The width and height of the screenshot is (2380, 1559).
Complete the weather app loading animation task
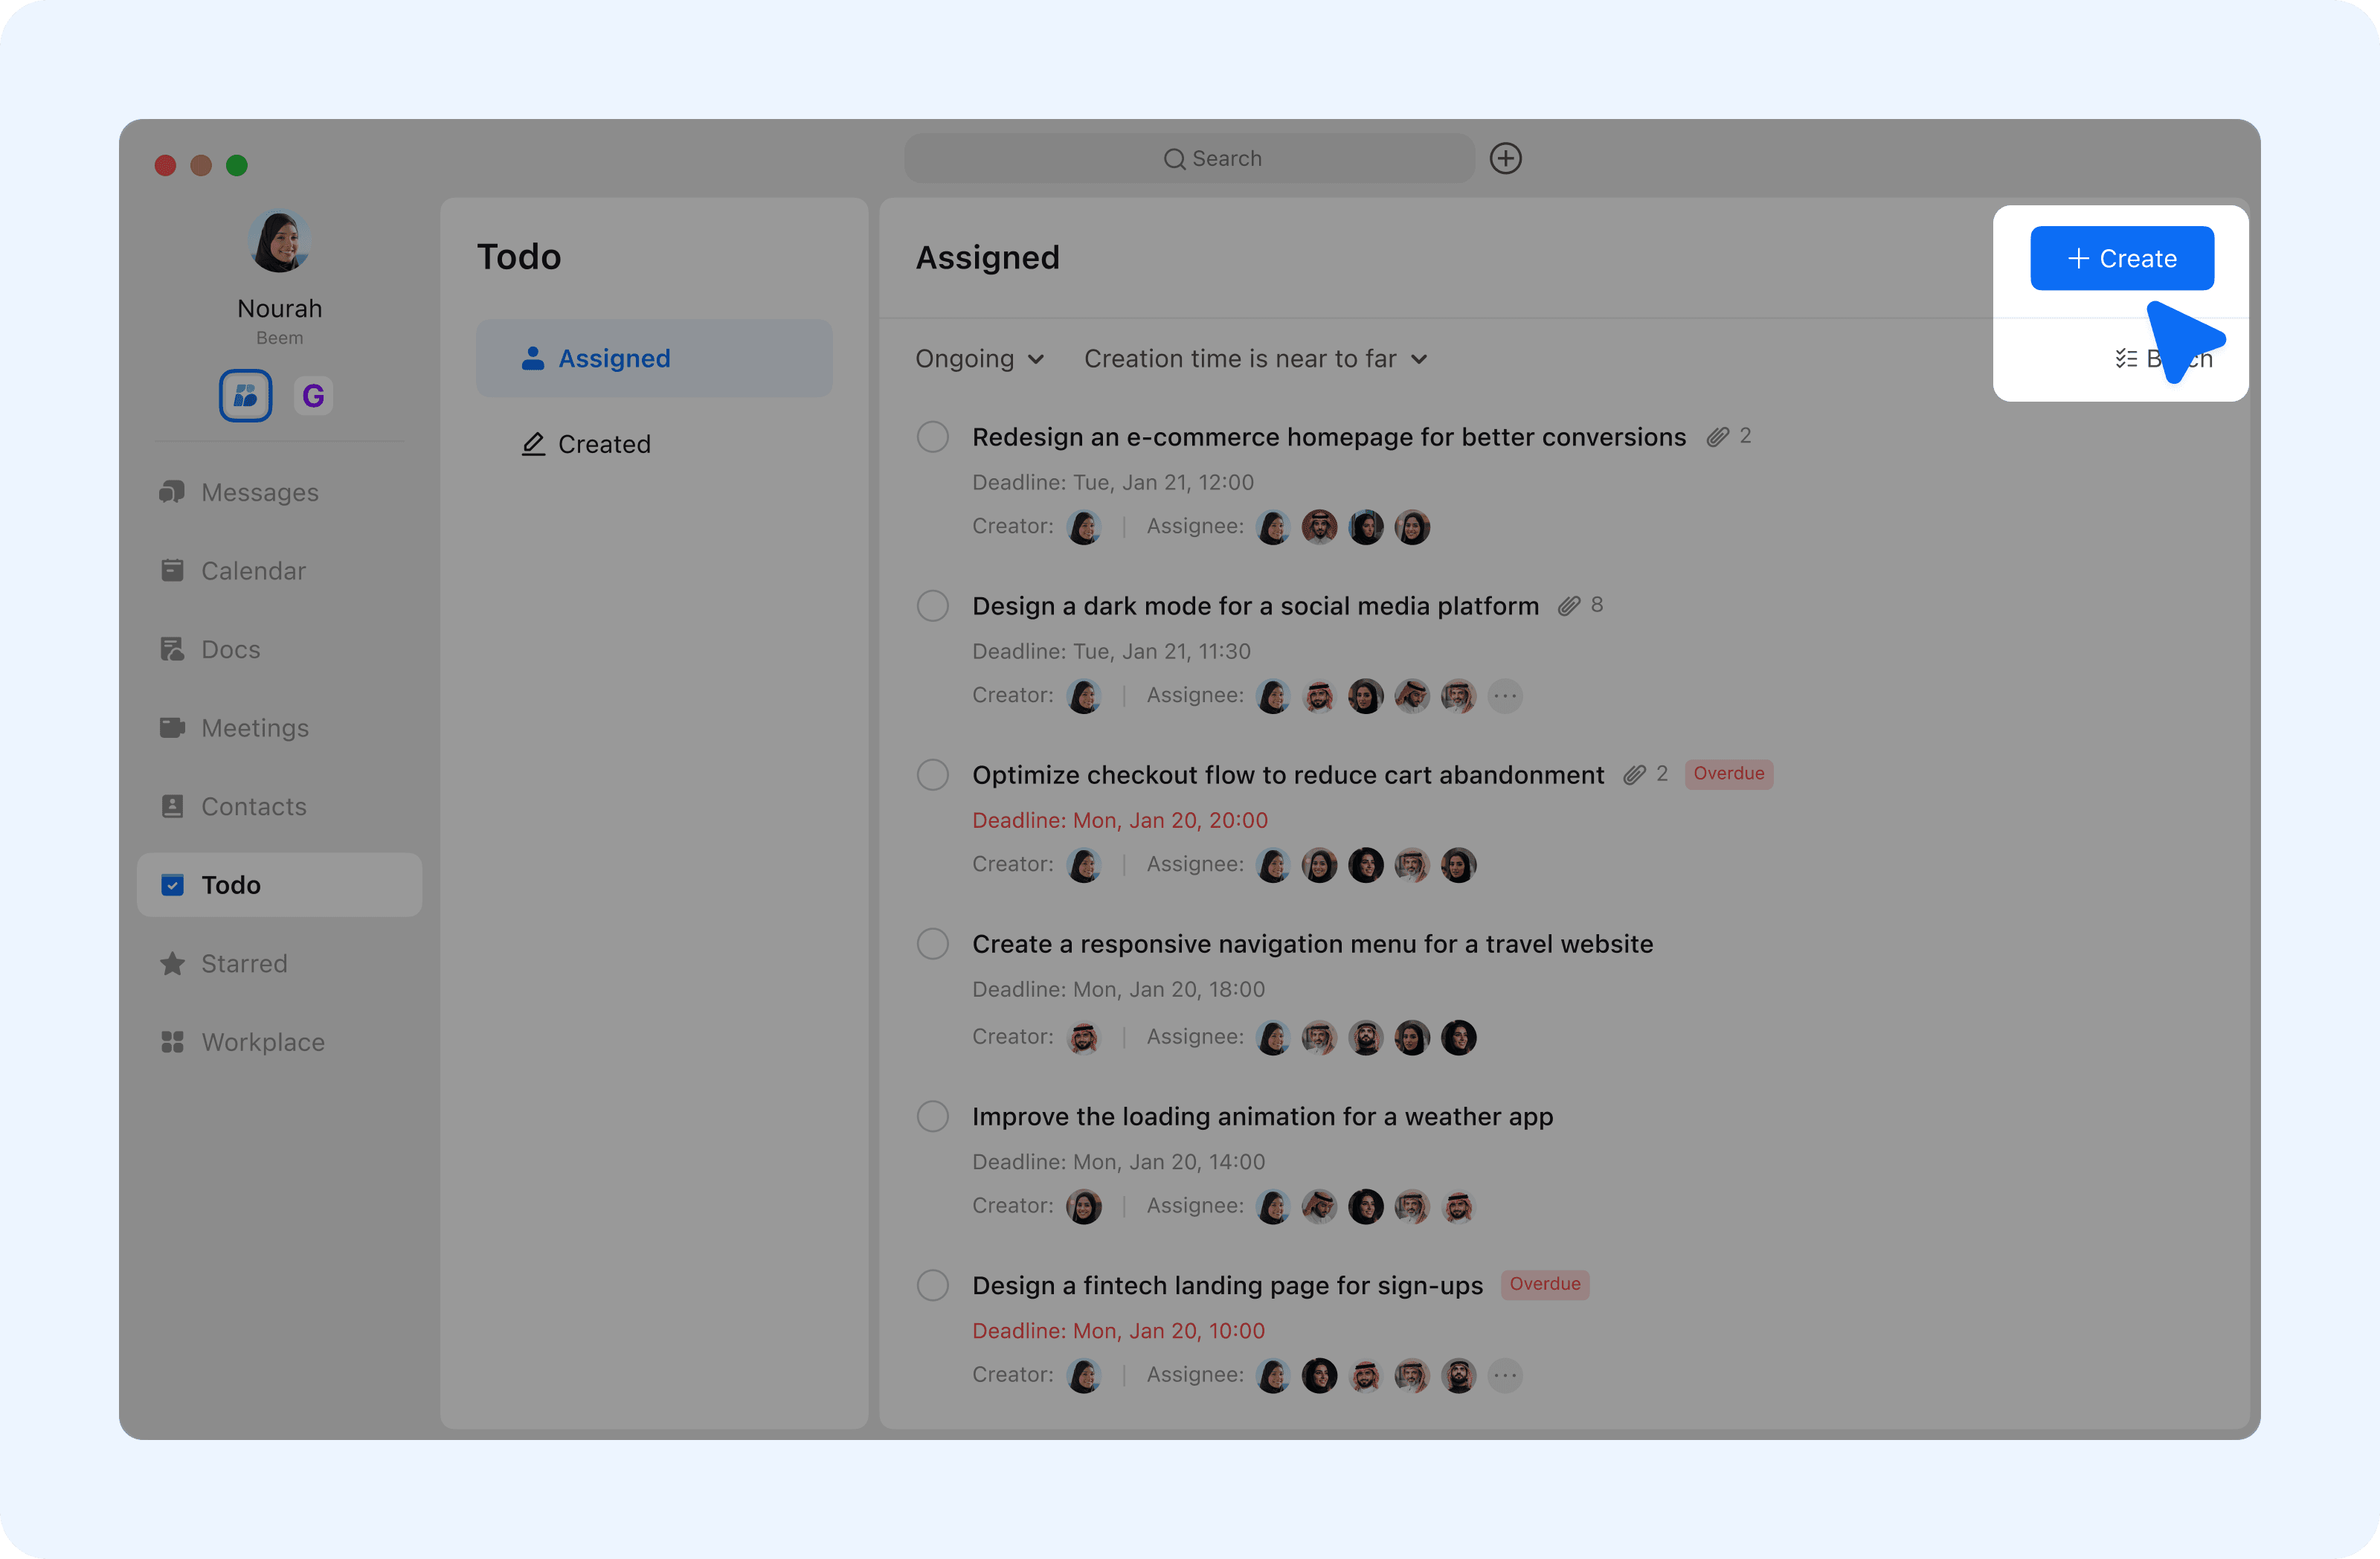coord(932,1116)
